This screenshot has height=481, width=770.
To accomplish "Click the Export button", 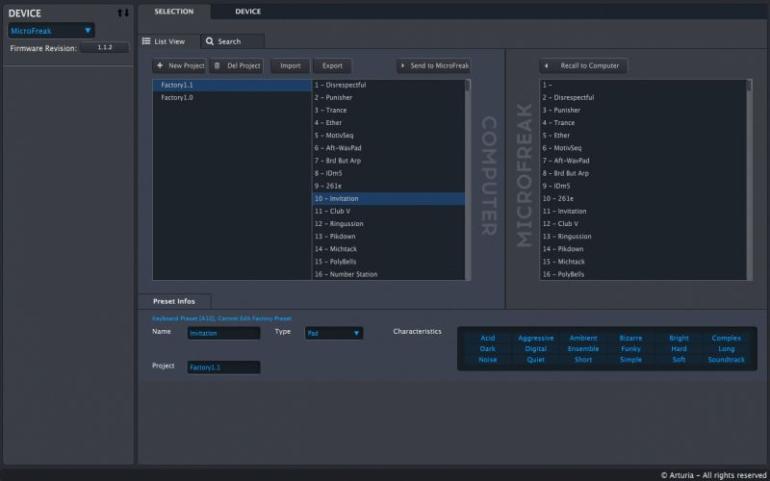I will [332, 66].
